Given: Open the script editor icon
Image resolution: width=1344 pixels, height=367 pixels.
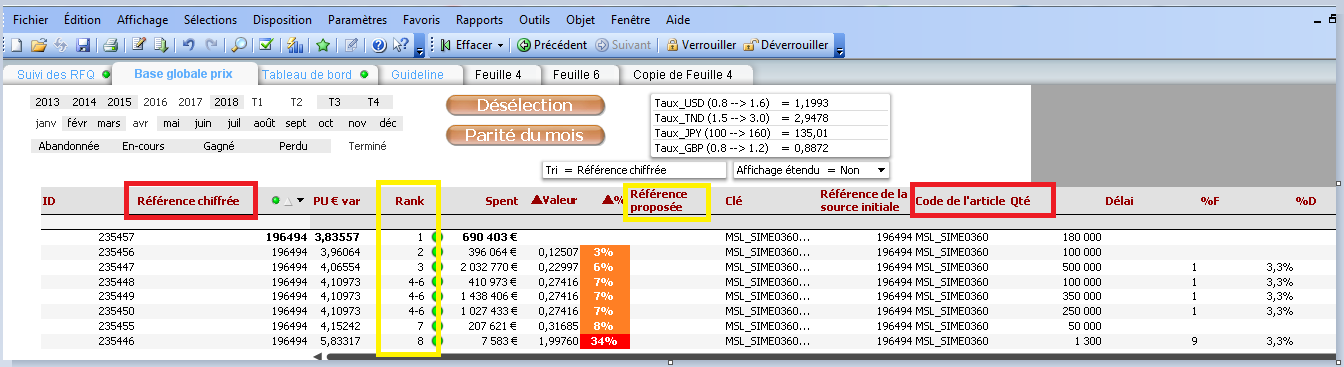Looking at the screenshot, I should (139, 45).
